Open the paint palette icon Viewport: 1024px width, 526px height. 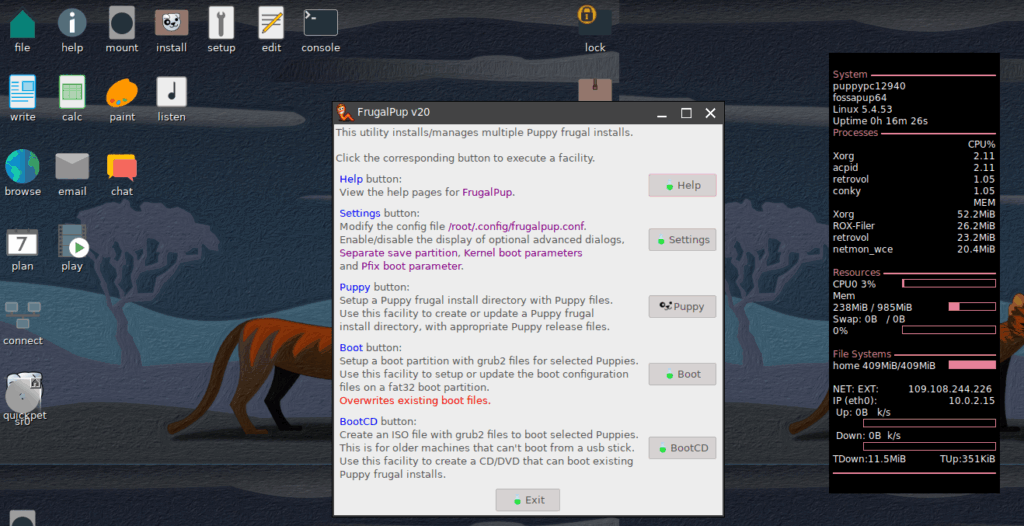121,93
